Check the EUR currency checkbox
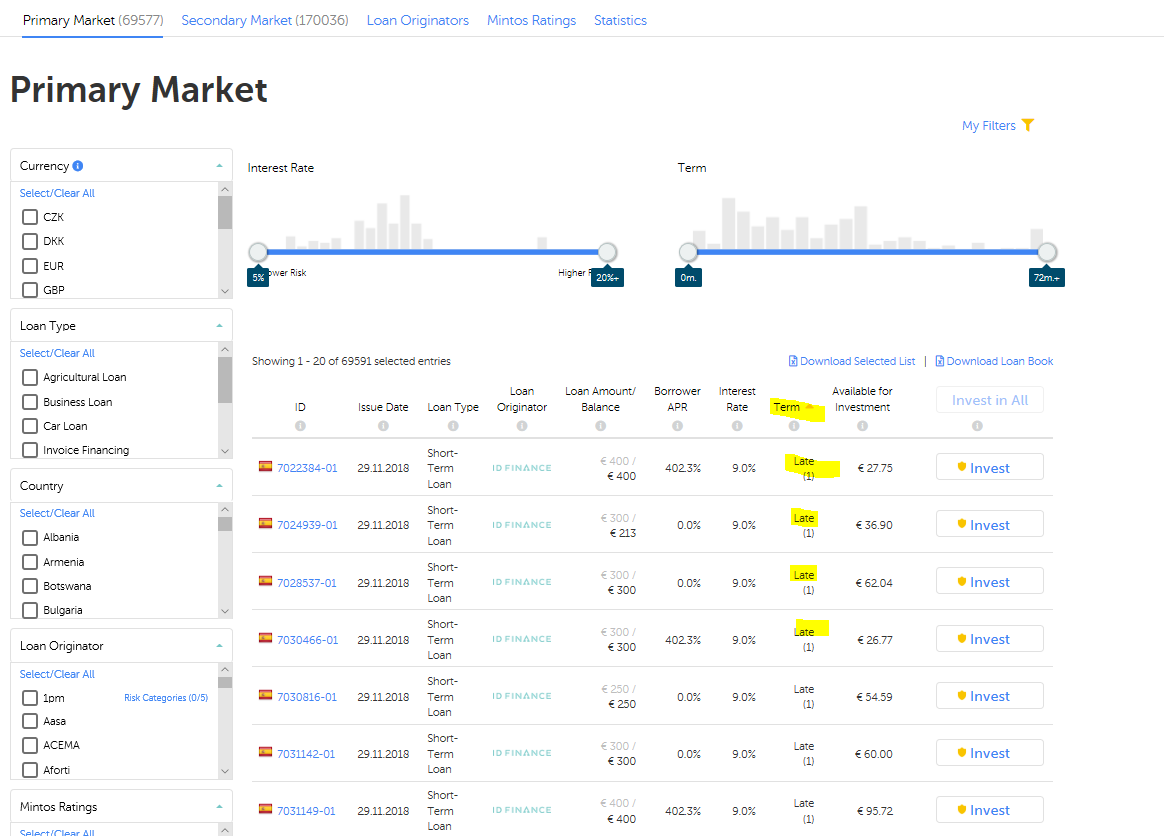The image size is (1164, 836). click(30, 266)
